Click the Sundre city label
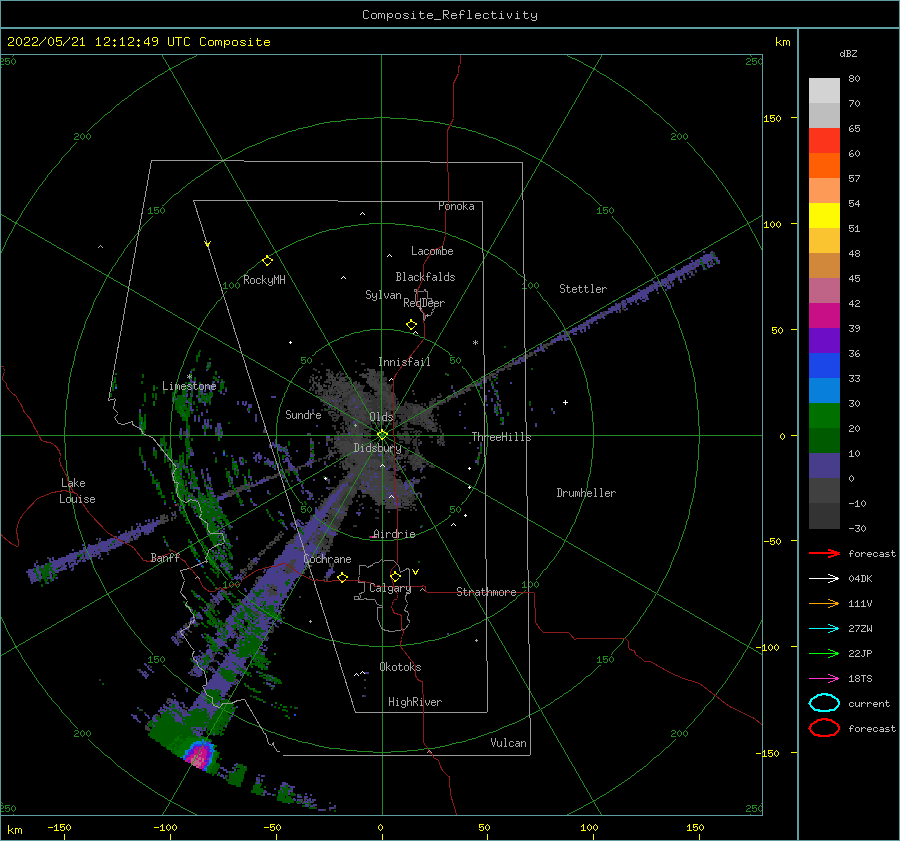 [x=303, y=414]
